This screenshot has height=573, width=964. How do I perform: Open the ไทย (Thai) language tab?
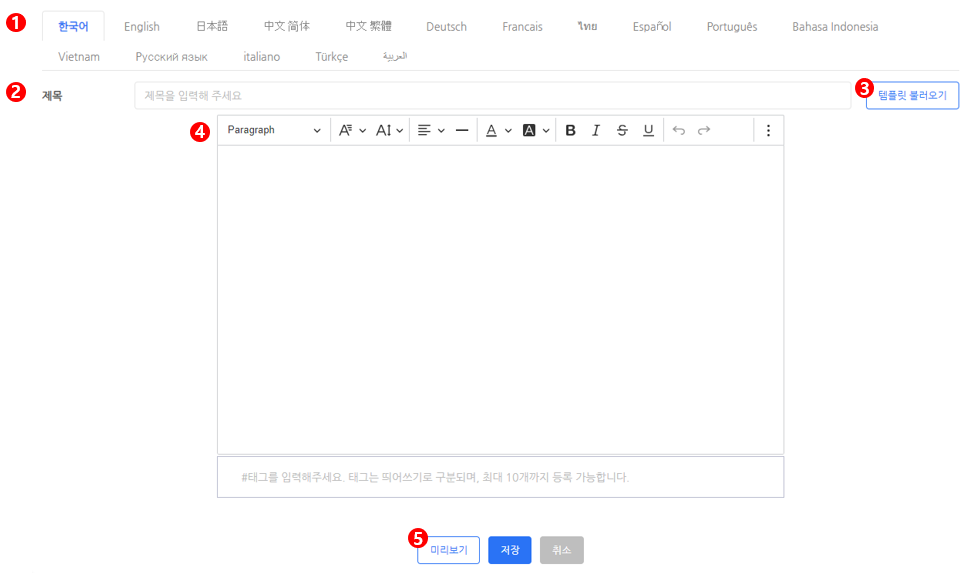coord(587,26)
